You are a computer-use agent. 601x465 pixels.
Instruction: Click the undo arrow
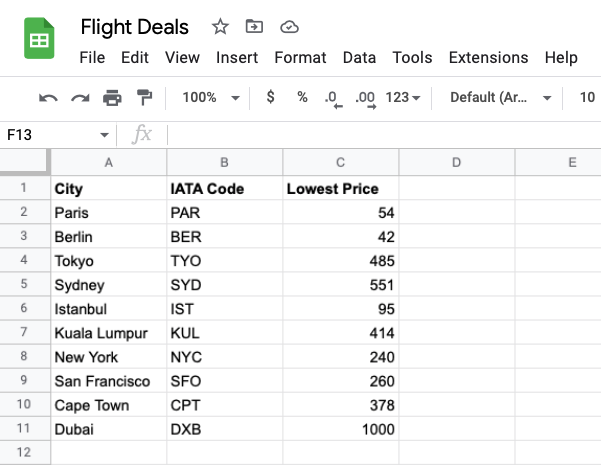tap(48, 98)
